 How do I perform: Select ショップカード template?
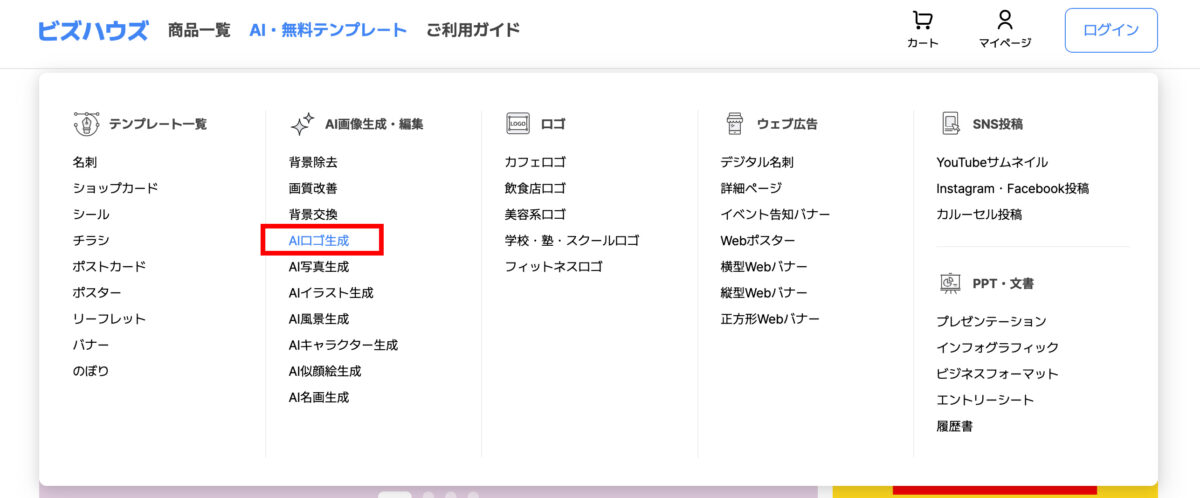(x=115, y=188)
